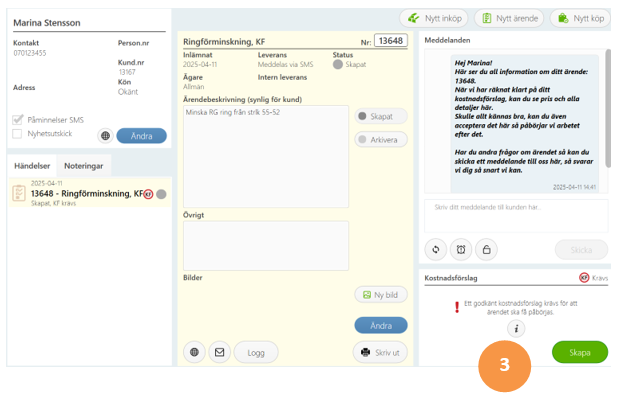Click the messages panel scrollbar

[x=608, y=108]
